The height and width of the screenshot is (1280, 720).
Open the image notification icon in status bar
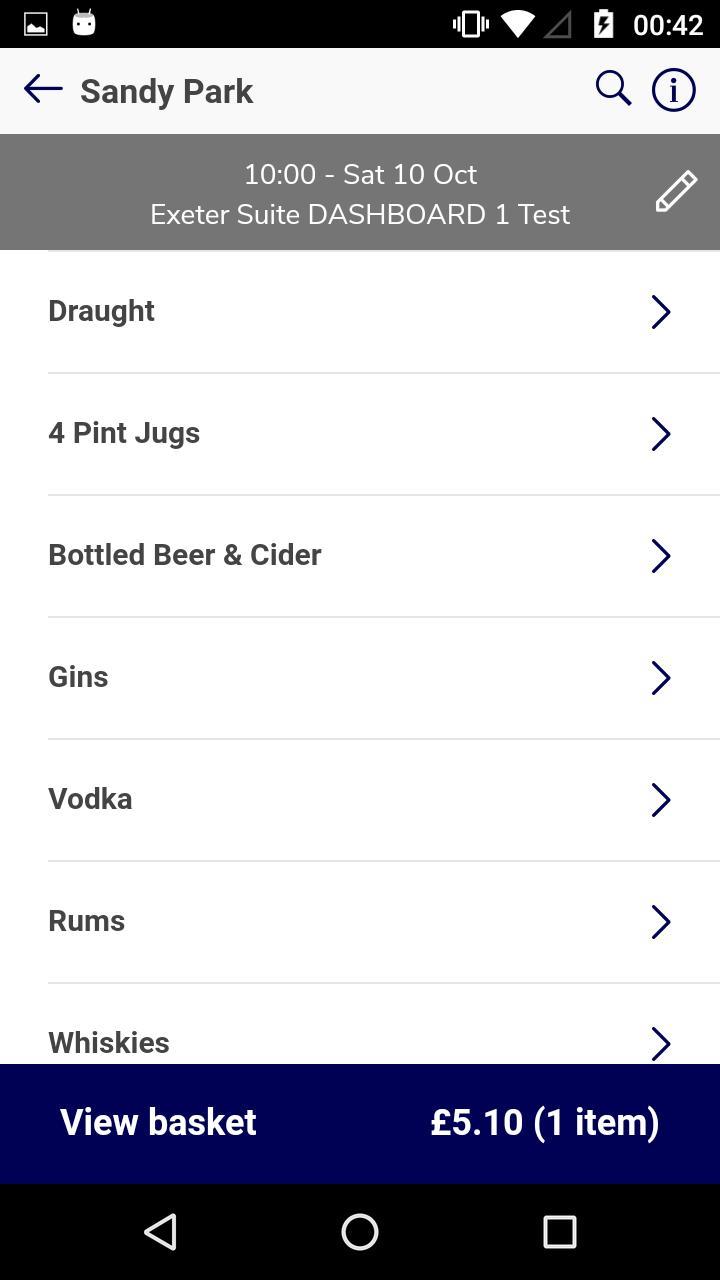(x=36, y=24)
